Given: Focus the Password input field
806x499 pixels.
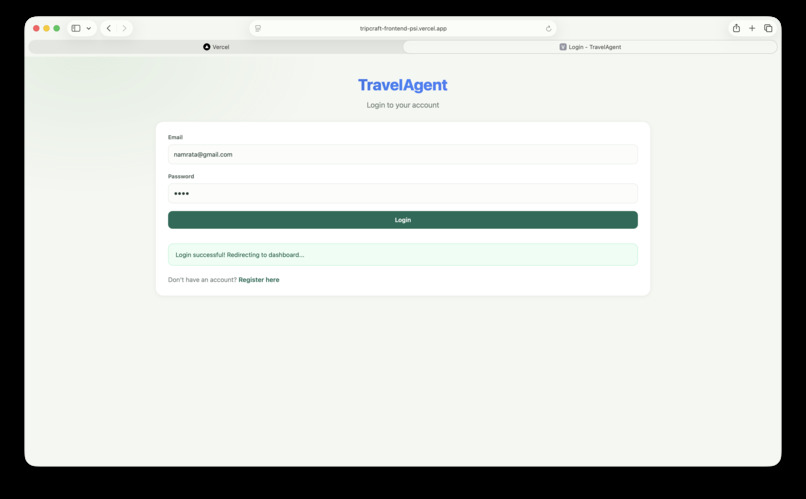Looking at the screenshot, I should (402, 193).
